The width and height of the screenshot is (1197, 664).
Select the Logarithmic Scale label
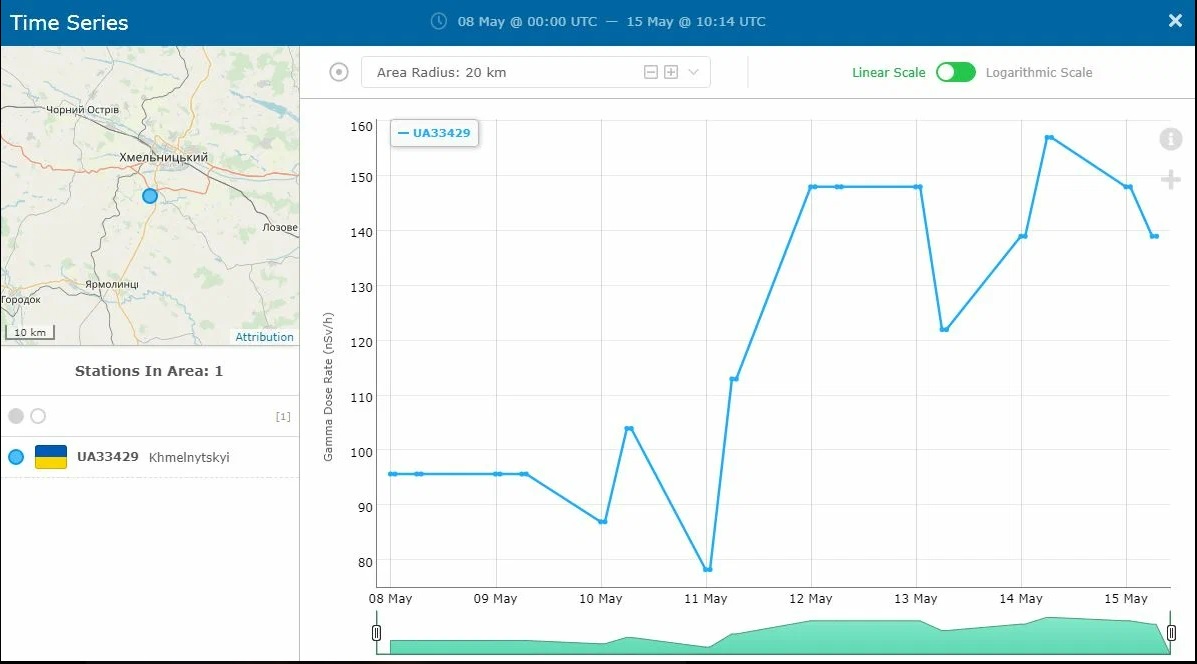[x=1039, y=73]
